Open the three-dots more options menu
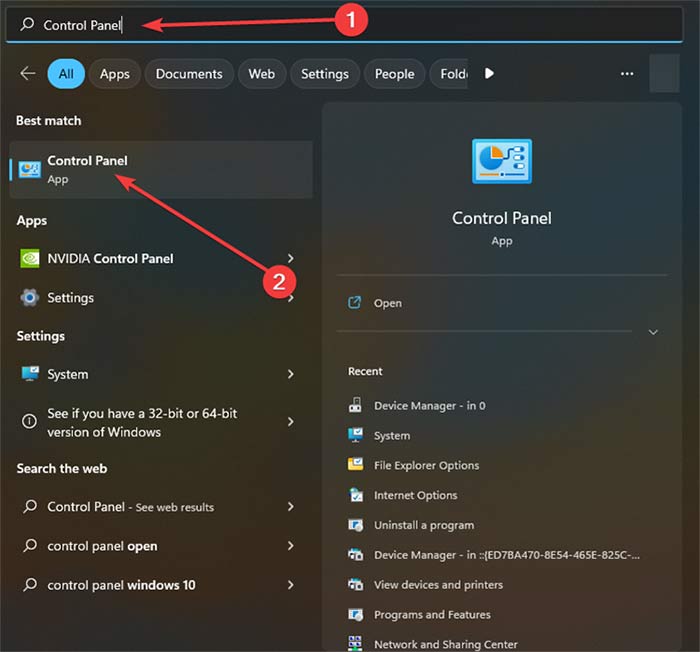The image size is (700, 652). [x=627, y=74]
